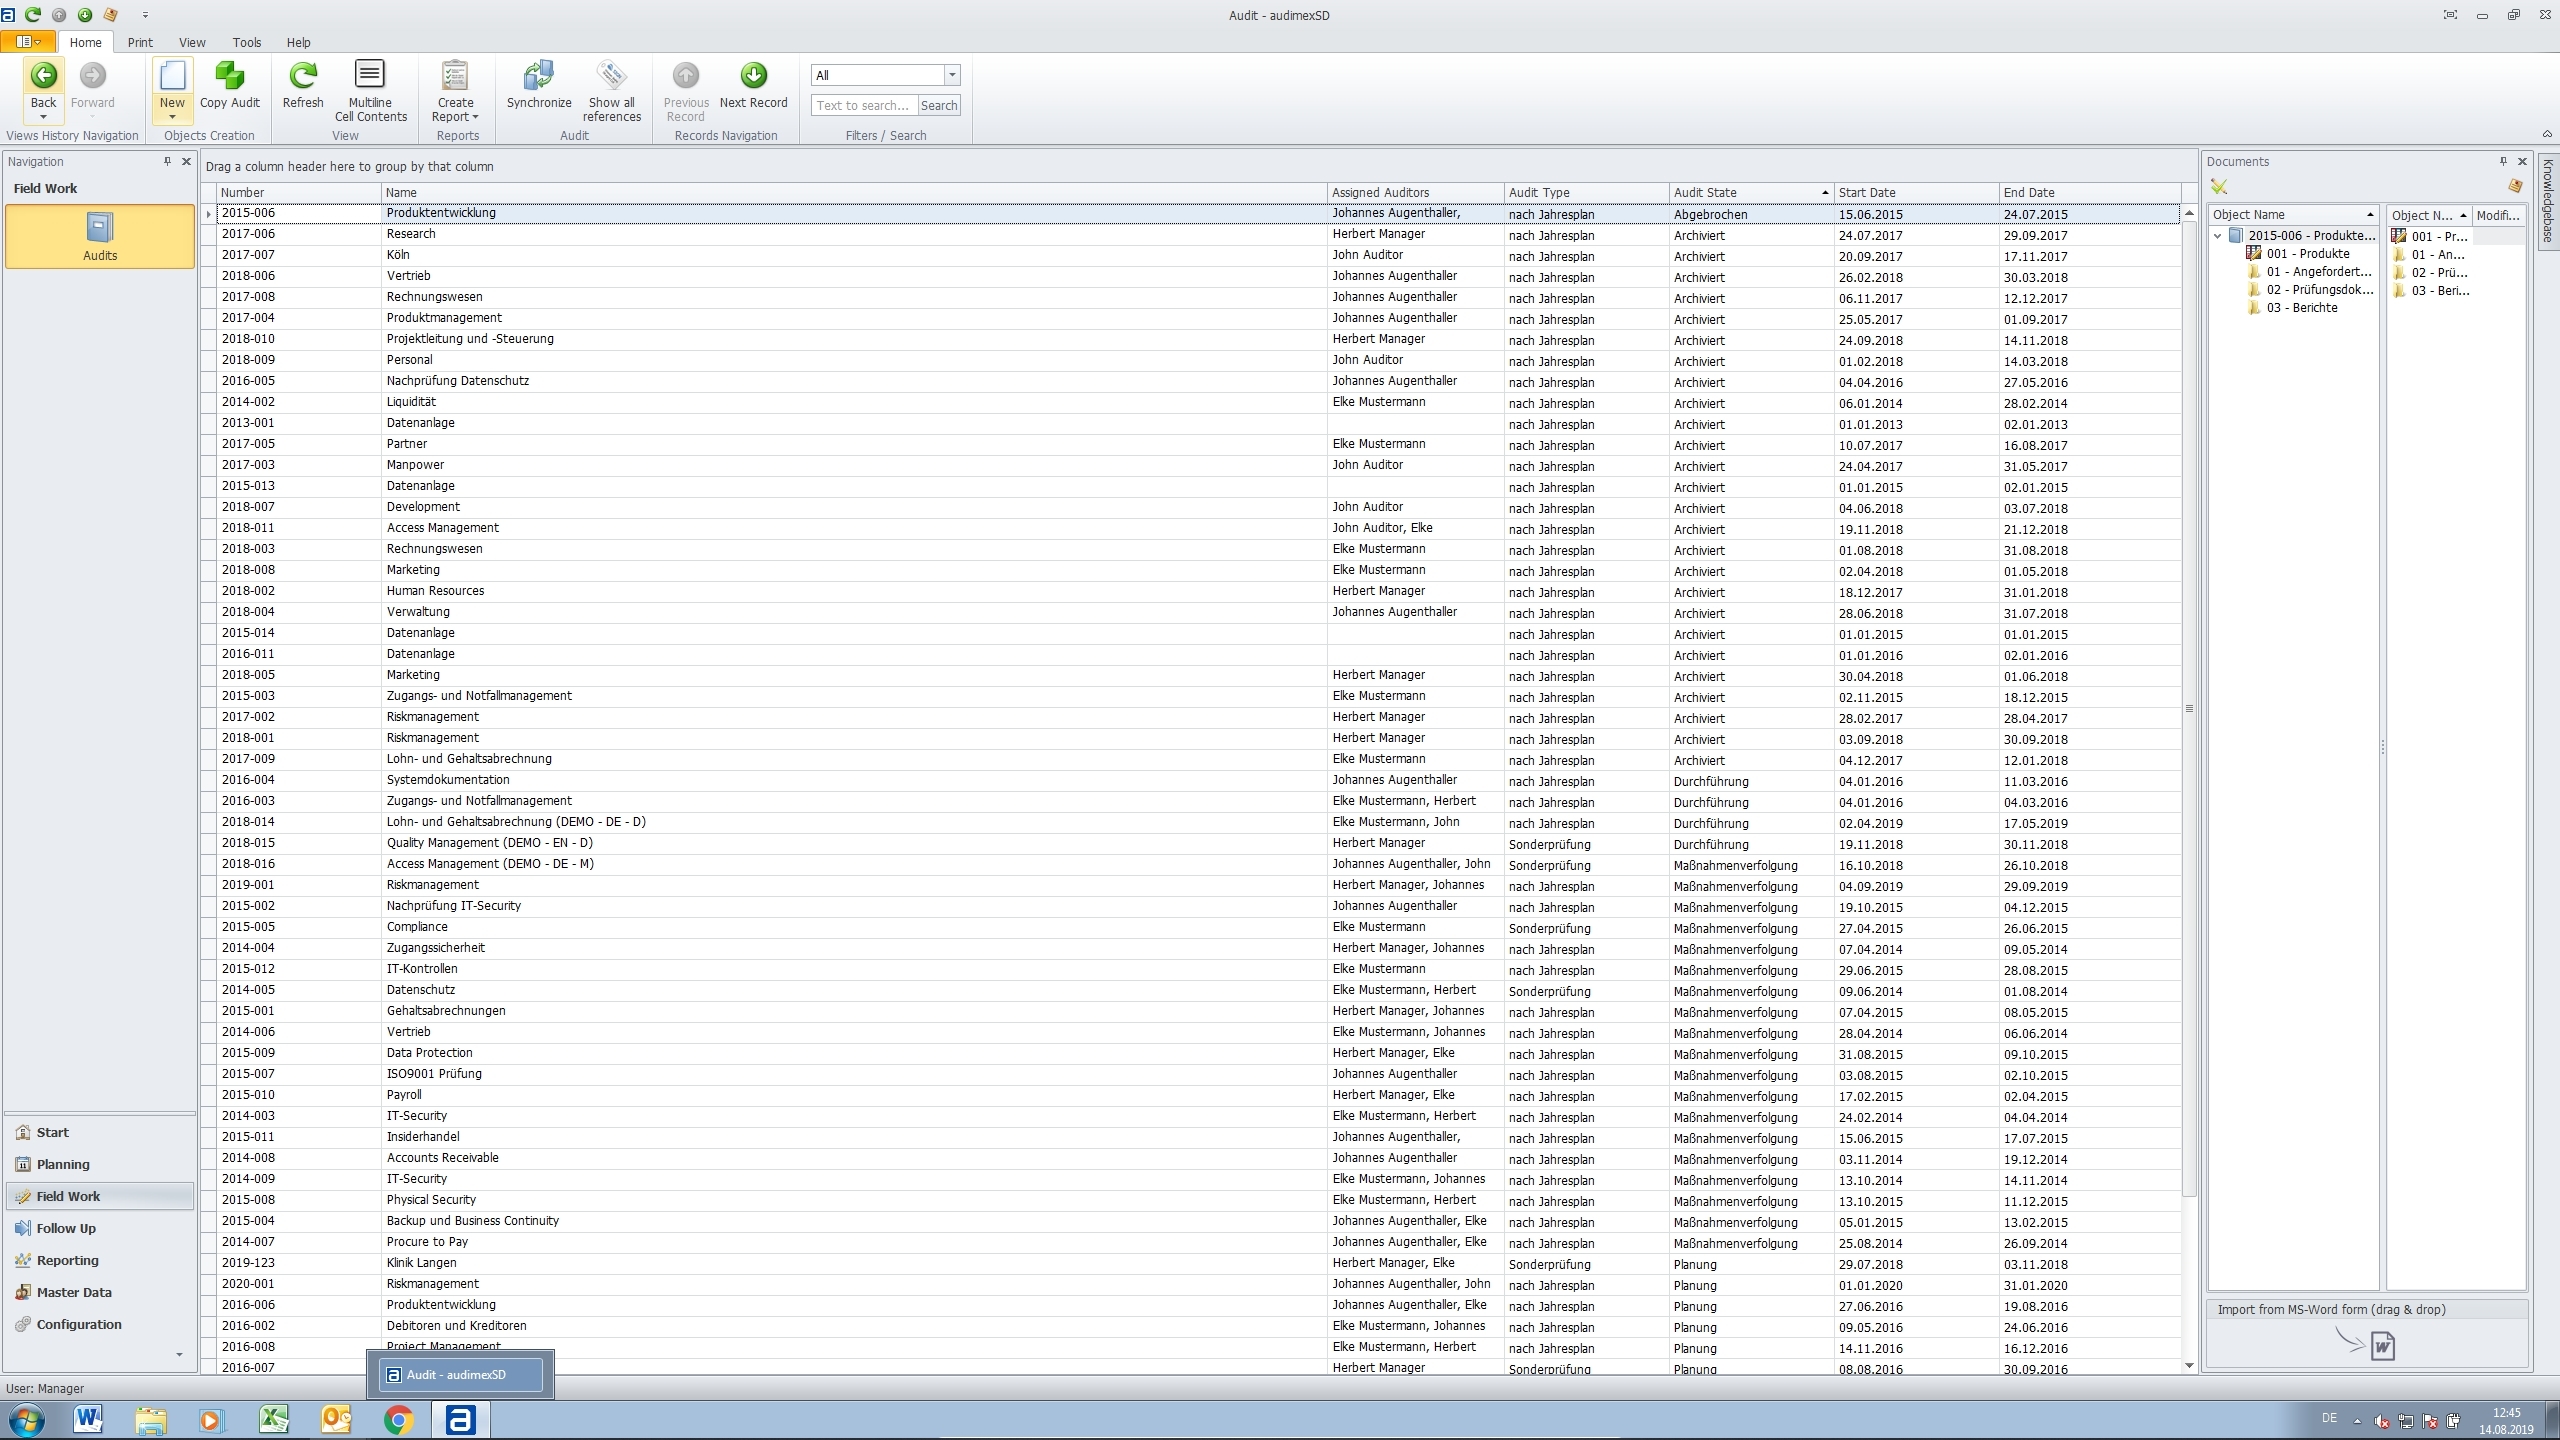
Task: Click Show all references icon
Action: (611, 77)
